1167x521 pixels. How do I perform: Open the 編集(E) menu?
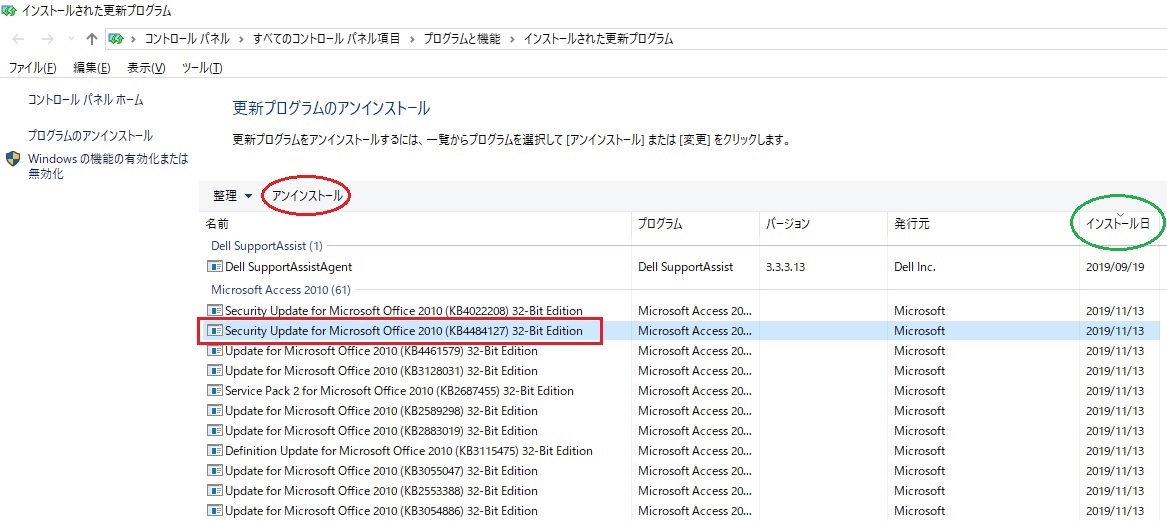(x=92, y=68)
